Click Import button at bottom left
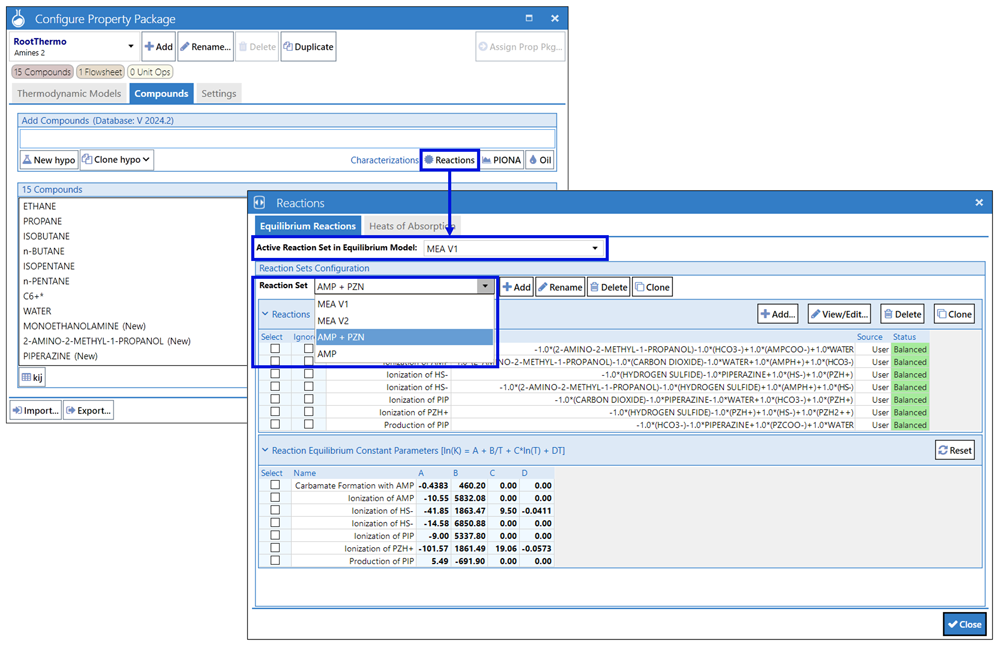The width and height of the screenshot is (1000, 649). pos(35,410)
